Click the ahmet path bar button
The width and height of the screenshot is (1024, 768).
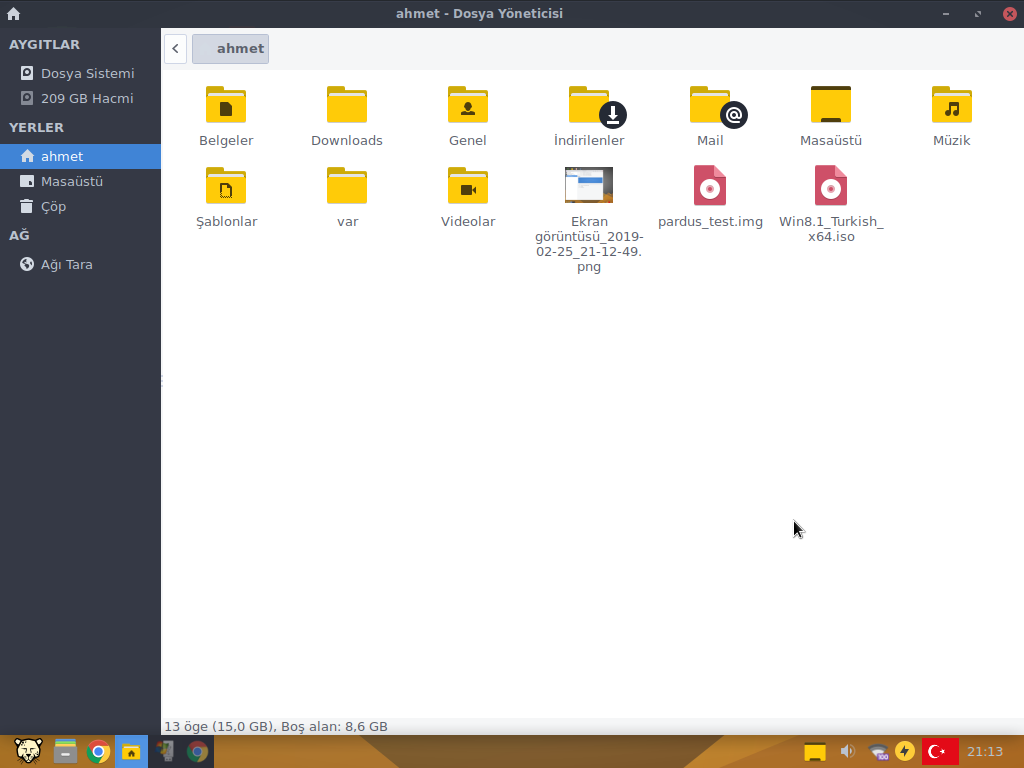point(231,48)
